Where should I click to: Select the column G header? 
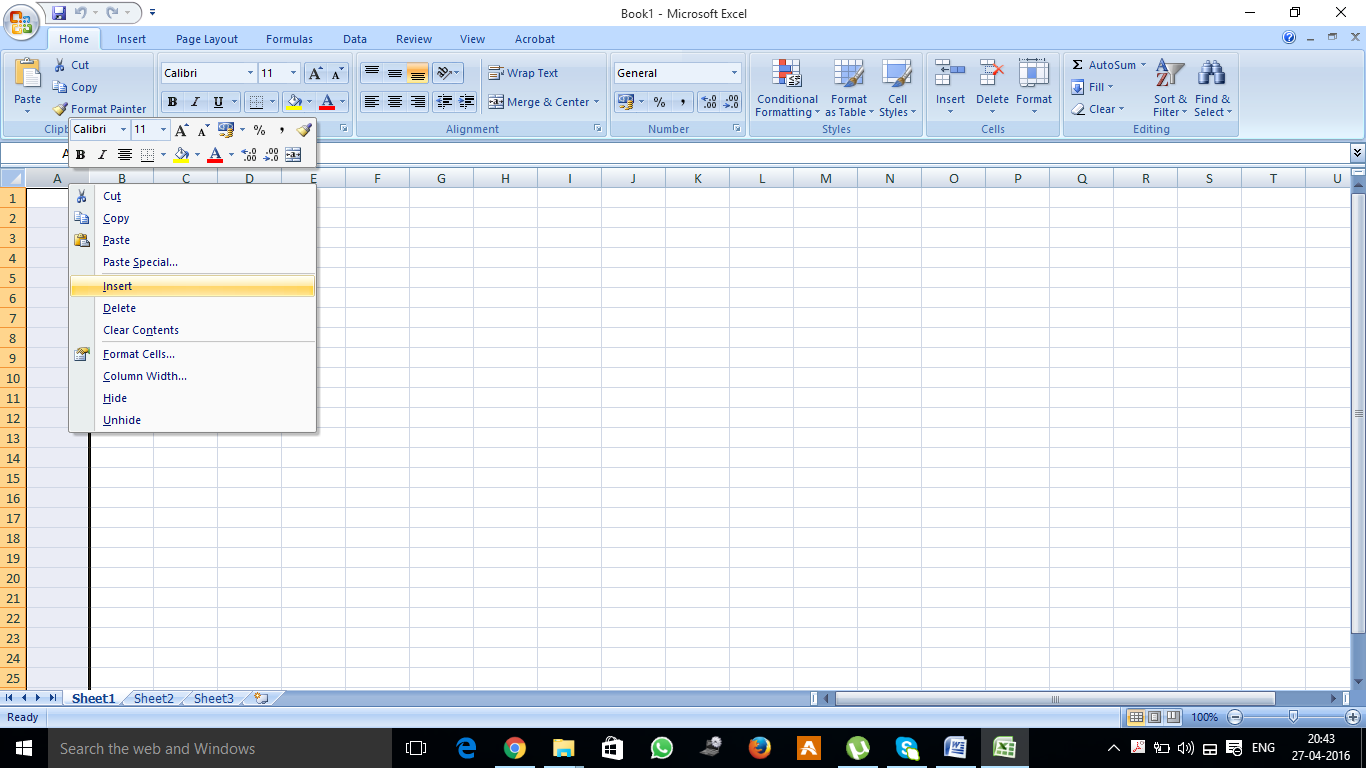(441, 179)
